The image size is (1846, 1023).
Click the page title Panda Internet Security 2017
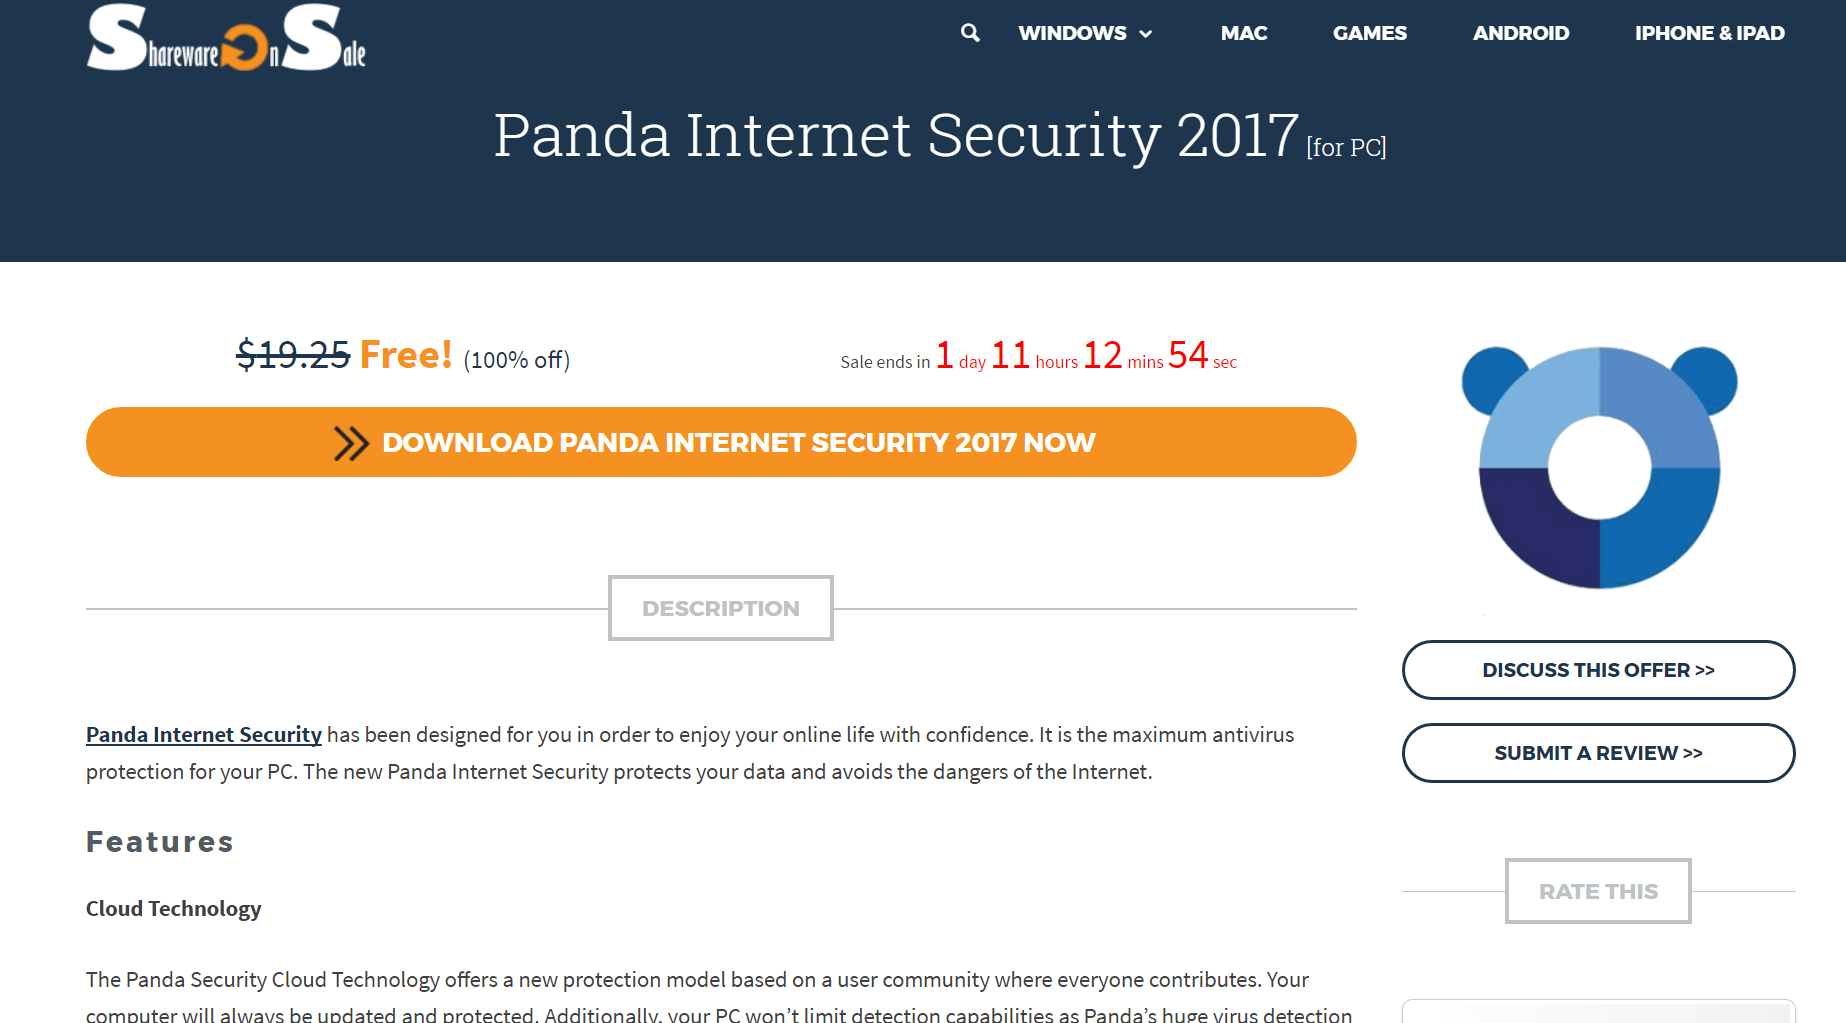coord(895,135)
